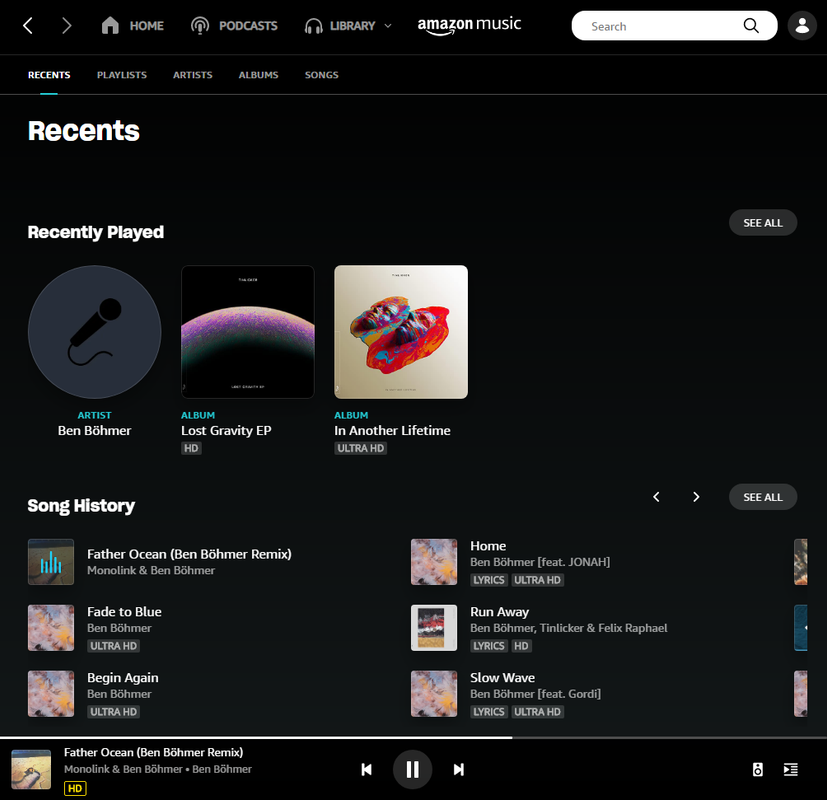The width and height of the screenshot is (827, 800).
Task: Play Home via its cover art
Action: (x=434, y=562)
